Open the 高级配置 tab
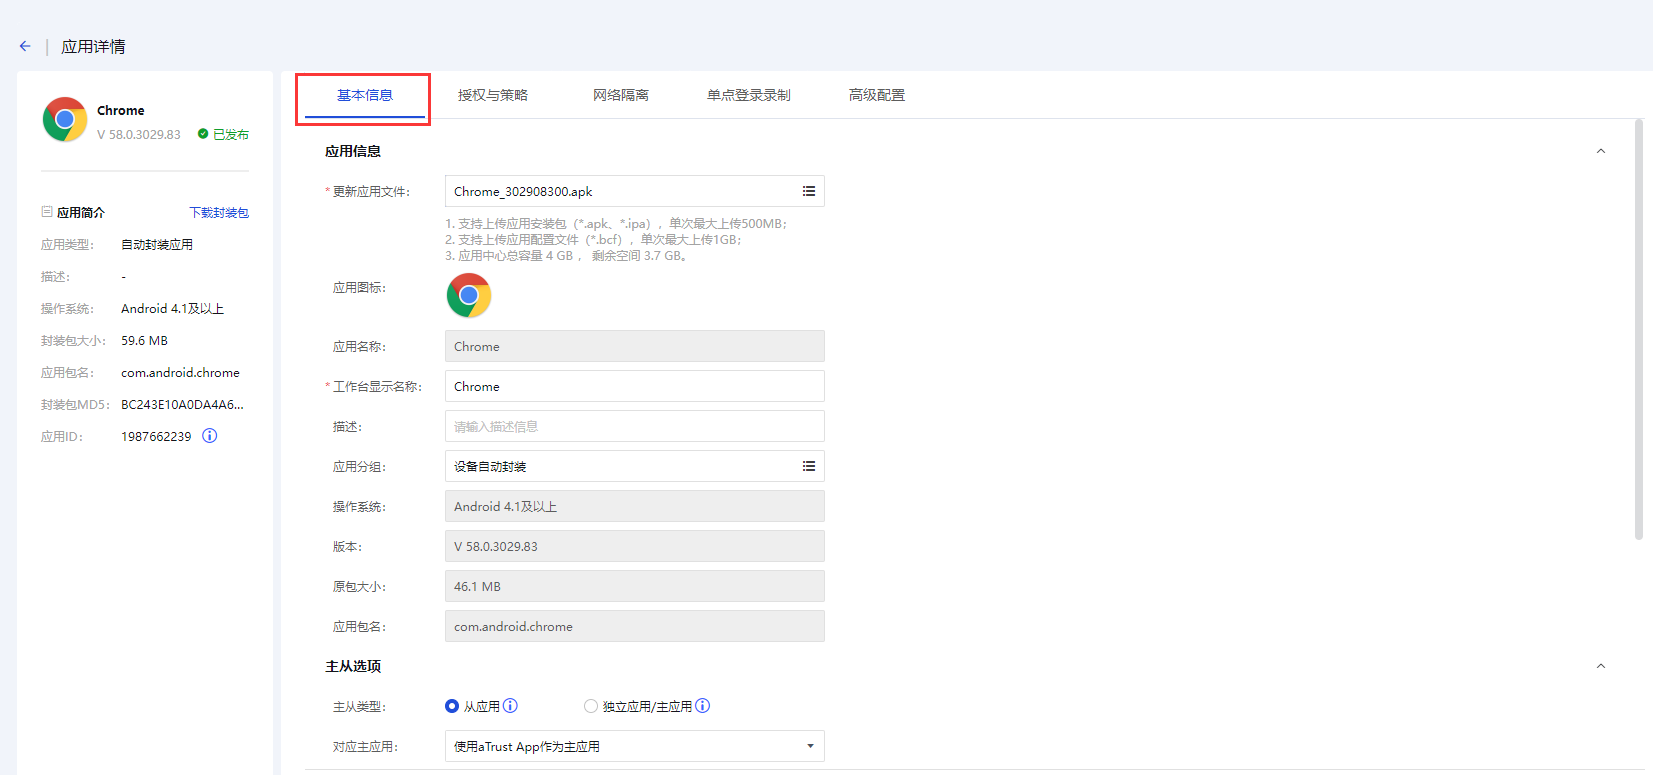The height and width of the screenshot is (775, 1653). tap(877, 95)
